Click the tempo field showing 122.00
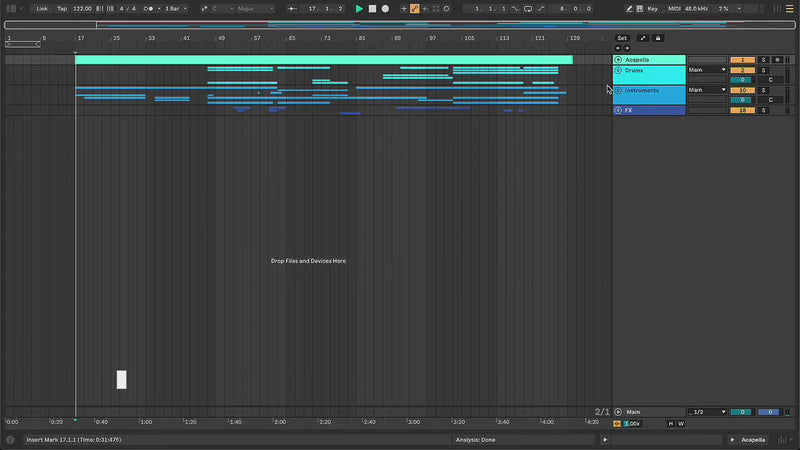 tap(83, 8)
